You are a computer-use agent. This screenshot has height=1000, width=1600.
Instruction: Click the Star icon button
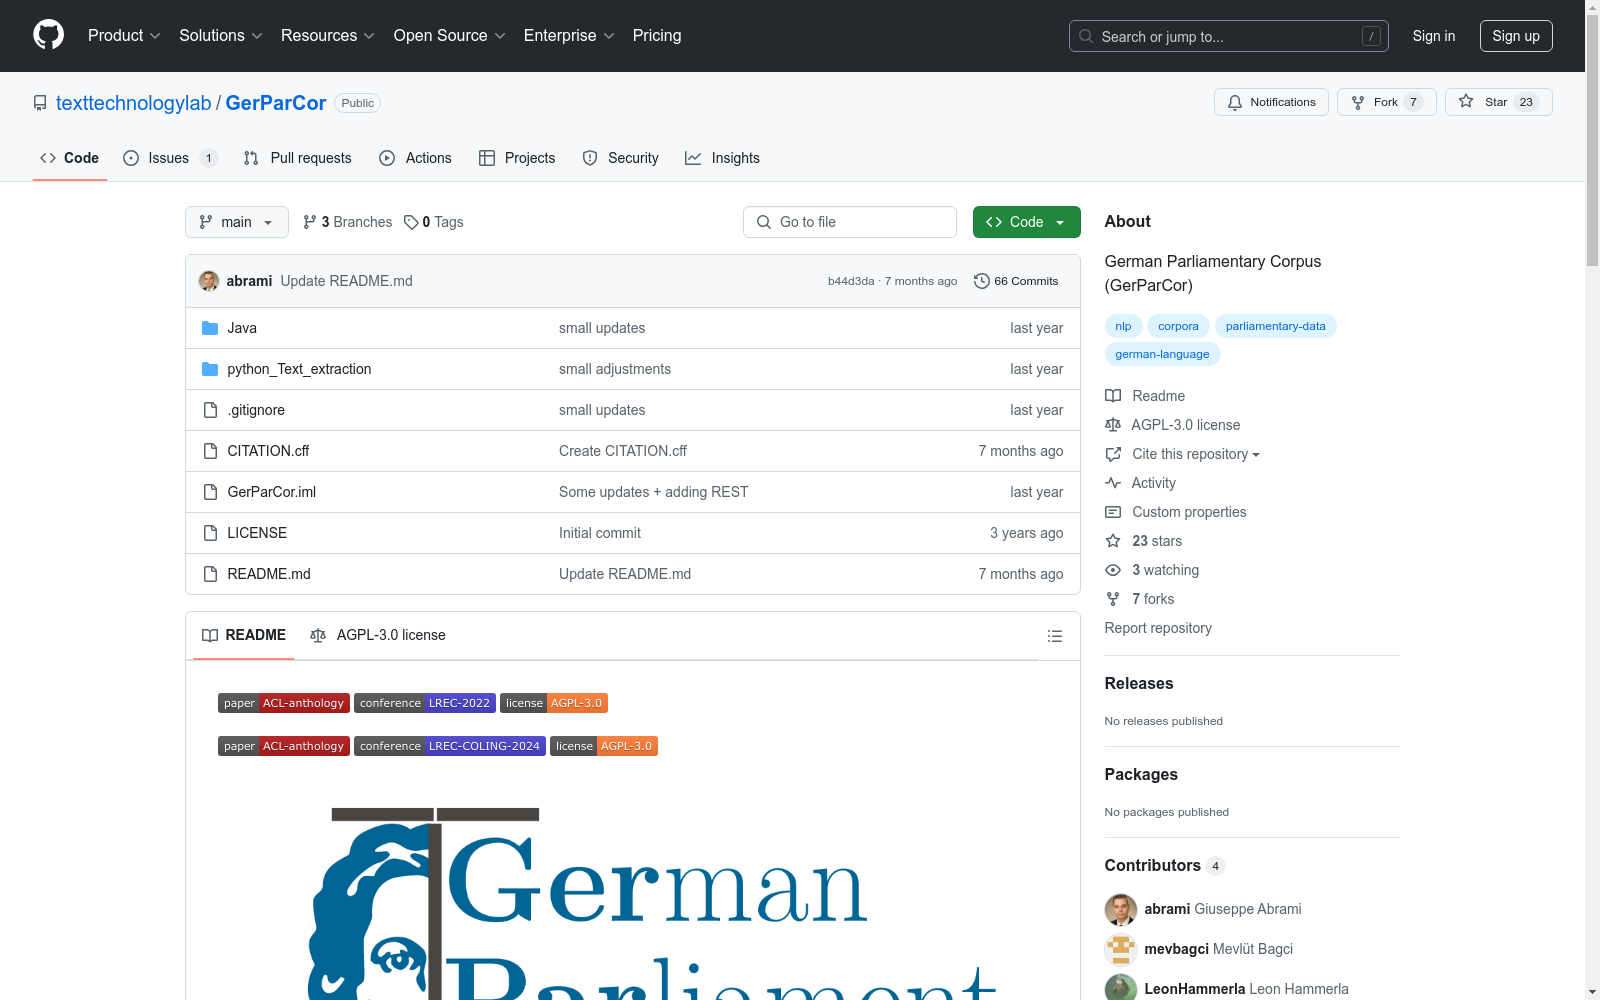coord(1466,101)
